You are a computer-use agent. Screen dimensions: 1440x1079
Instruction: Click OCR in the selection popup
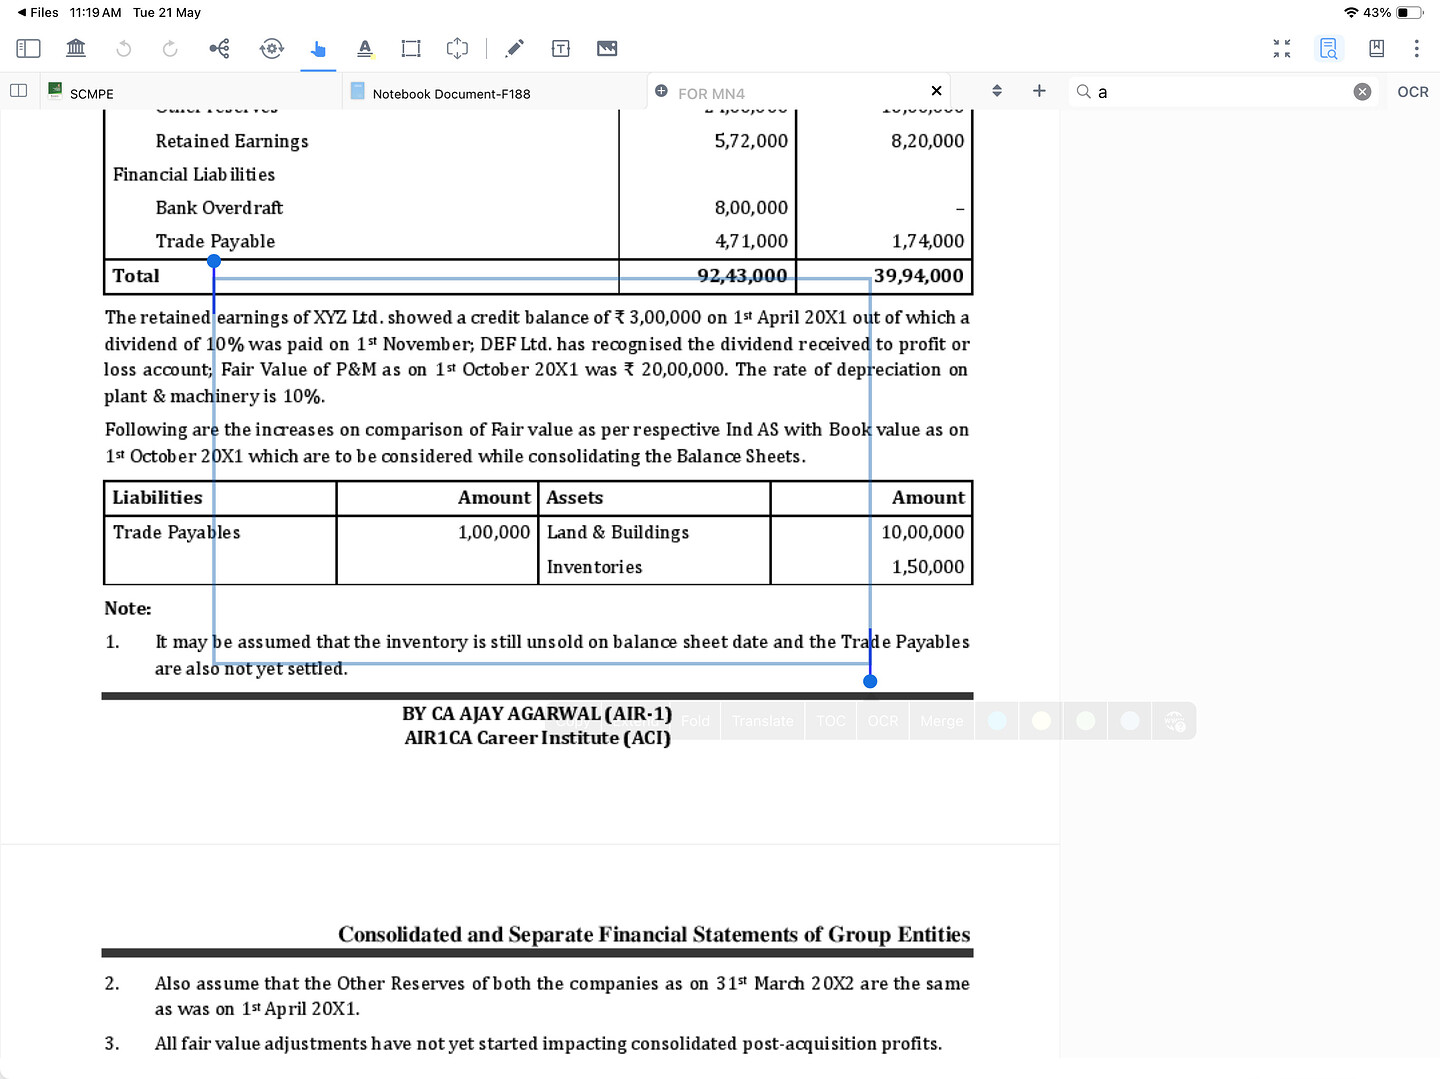(882, 721)
